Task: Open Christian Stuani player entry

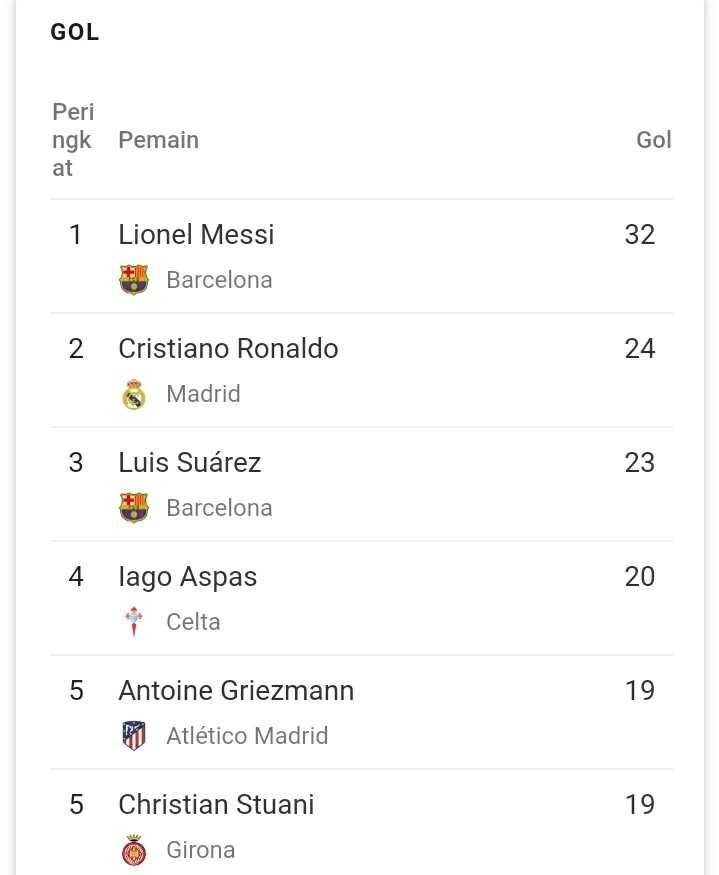Action: 216,805
